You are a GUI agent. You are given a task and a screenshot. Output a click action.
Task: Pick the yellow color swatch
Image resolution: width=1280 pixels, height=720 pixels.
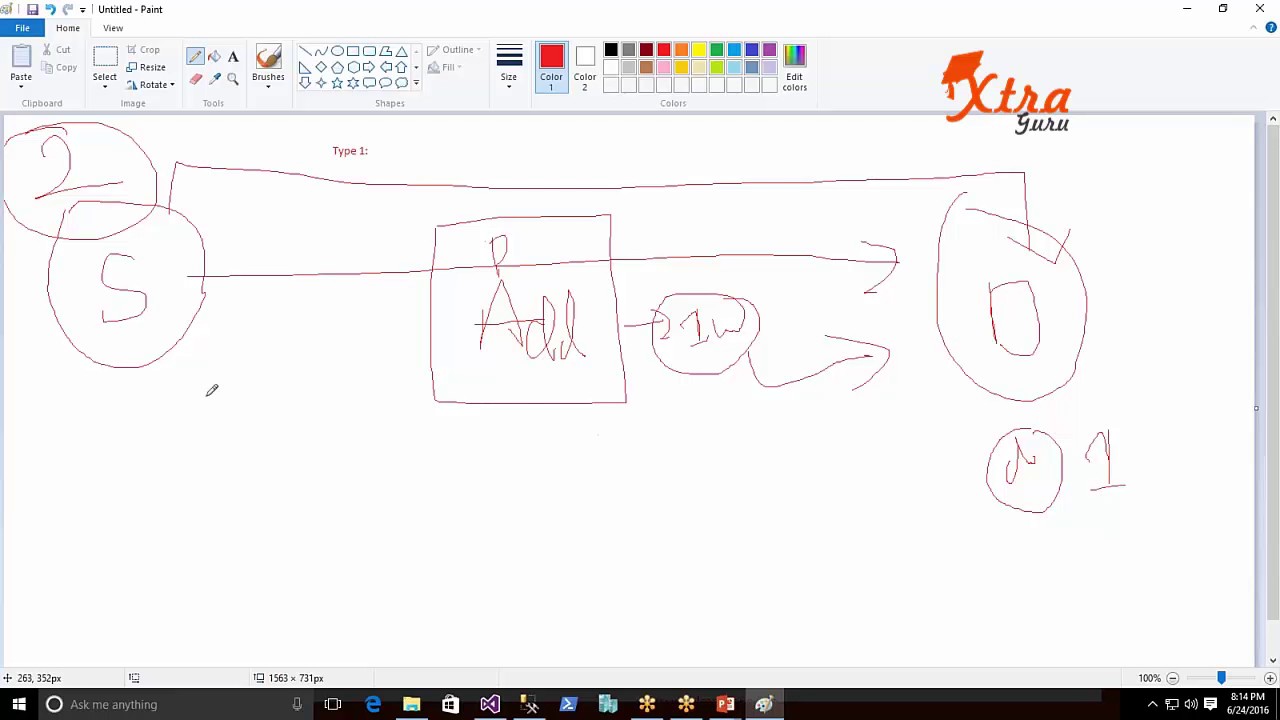click(699, 50)
